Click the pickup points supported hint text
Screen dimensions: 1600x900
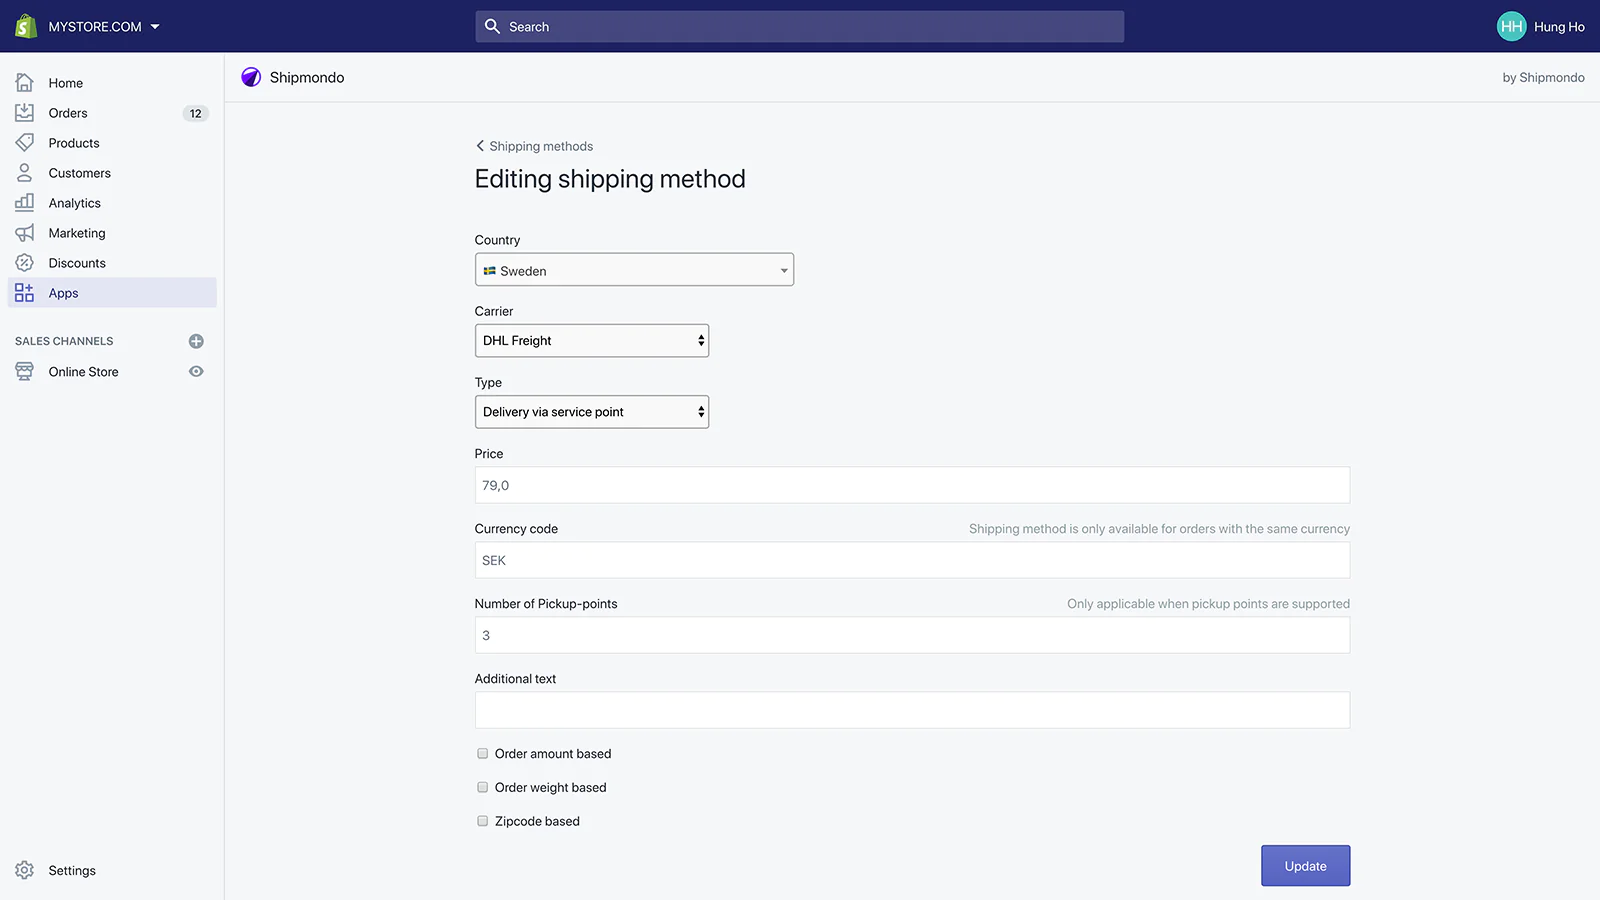click(x=1208, y=604)
